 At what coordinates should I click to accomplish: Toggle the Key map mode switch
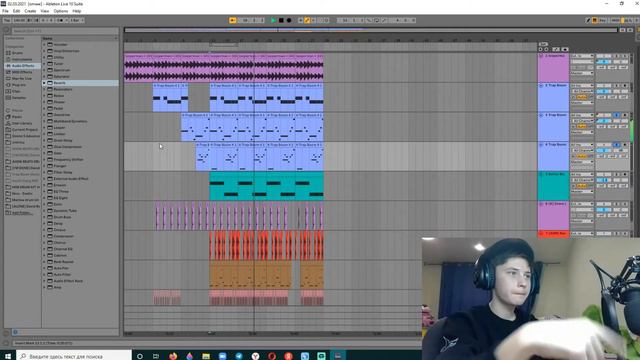[x=602, y=20]
